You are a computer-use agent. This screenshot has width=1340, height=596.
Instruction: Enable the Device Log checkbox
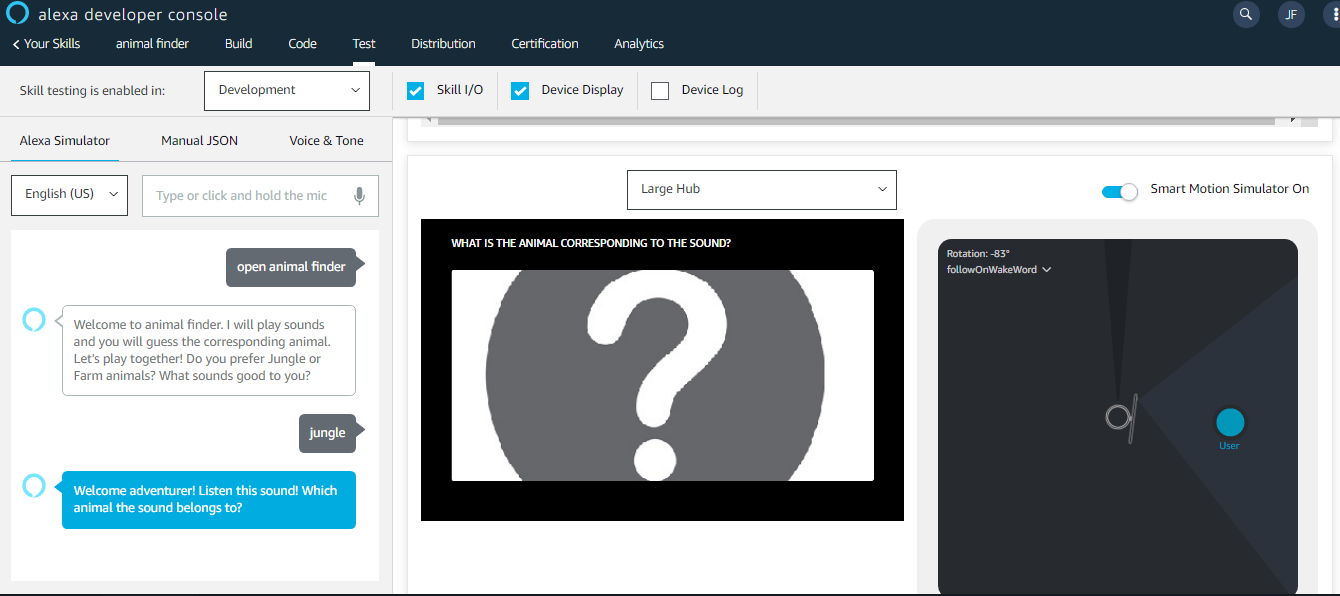[660, 91]
